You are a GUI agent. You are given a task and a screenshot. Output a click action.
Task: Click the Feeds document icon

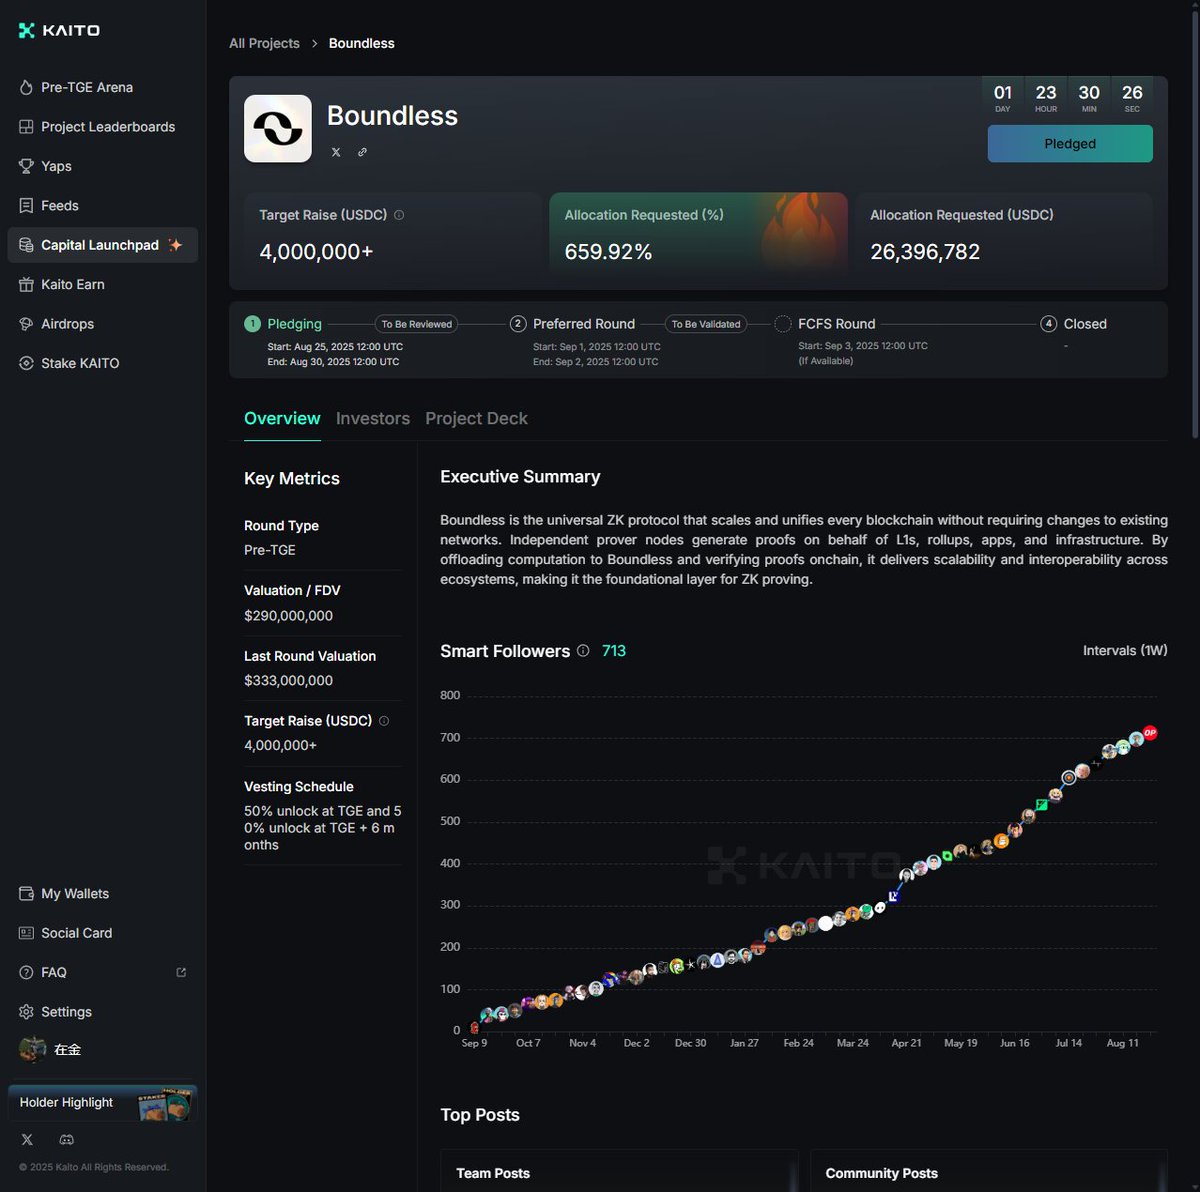pos(26,205)
